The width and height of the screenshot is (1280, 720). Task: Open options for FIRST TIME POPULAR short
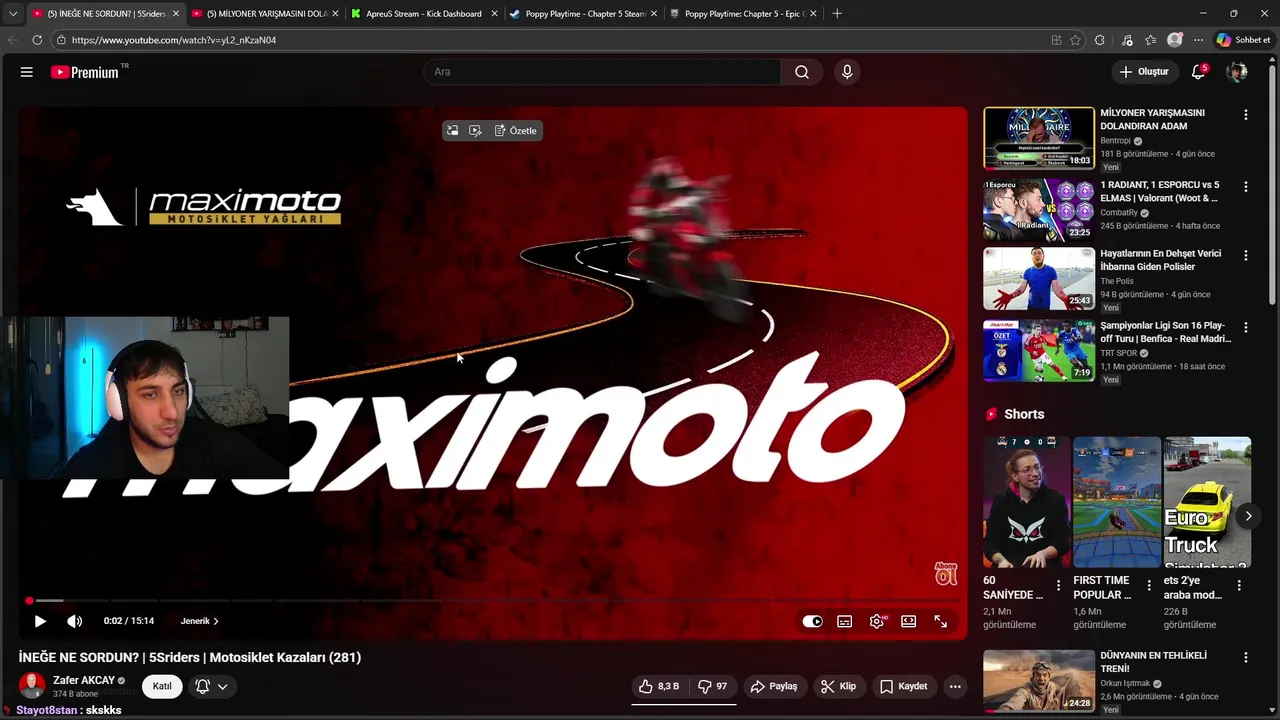coord(1148,586)
